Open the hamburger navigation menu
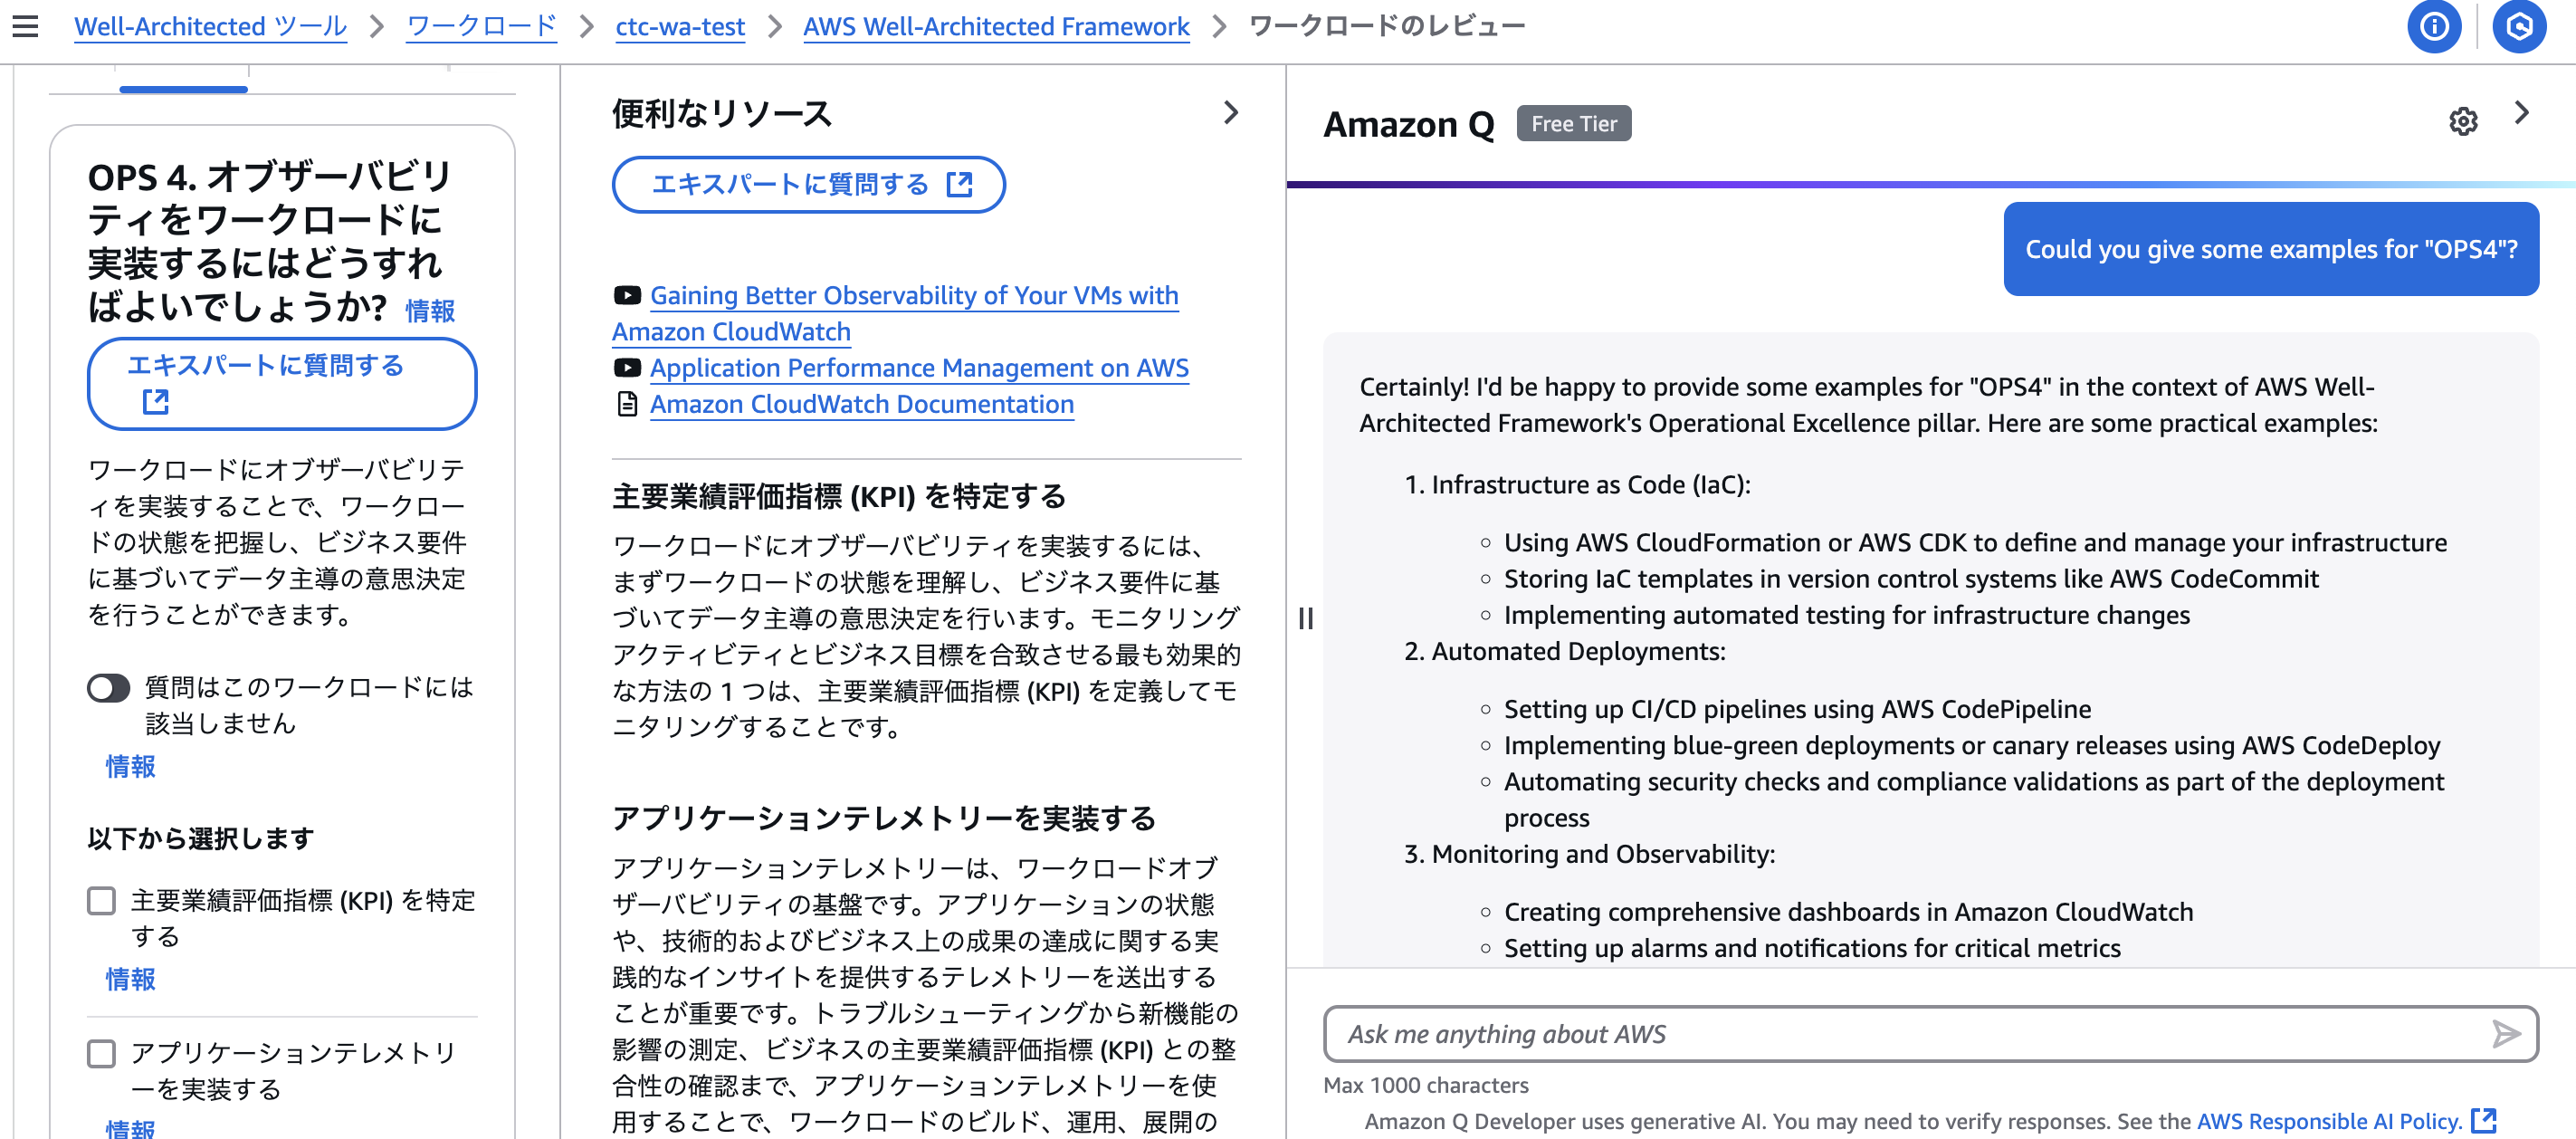This screenshot has height=1139, width=2576. 25,26
